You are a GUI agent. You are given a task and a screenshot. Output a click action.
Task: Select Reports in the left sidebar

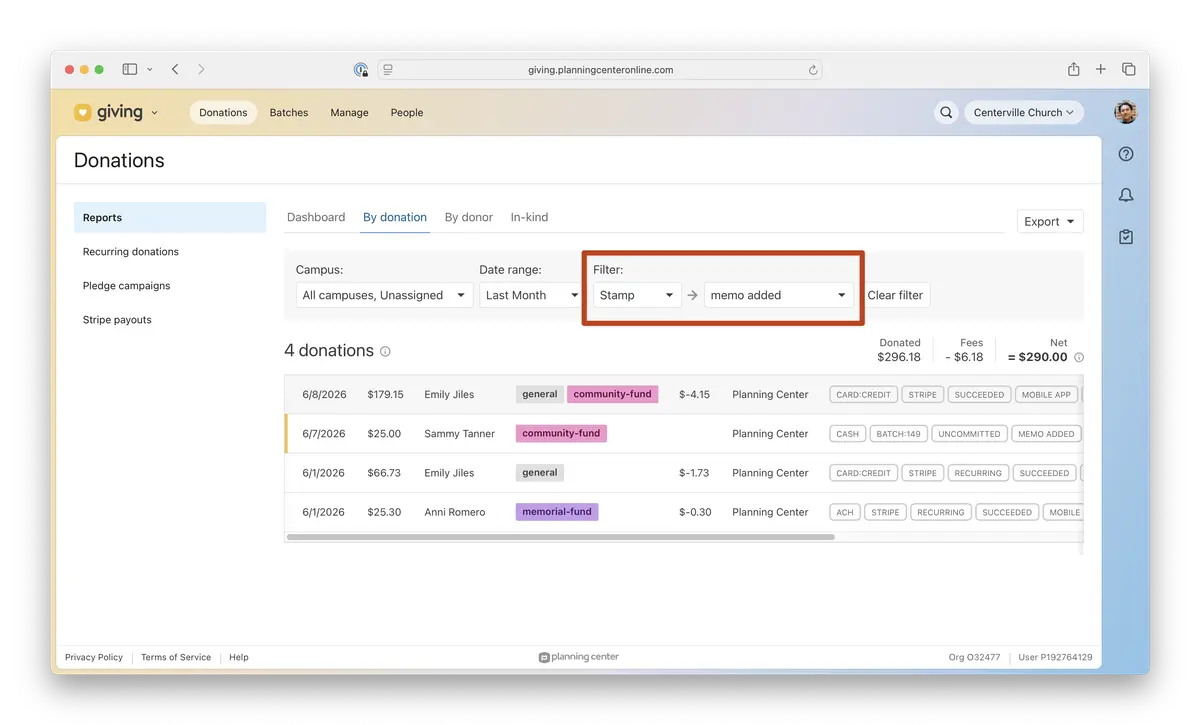click(170, 218)
